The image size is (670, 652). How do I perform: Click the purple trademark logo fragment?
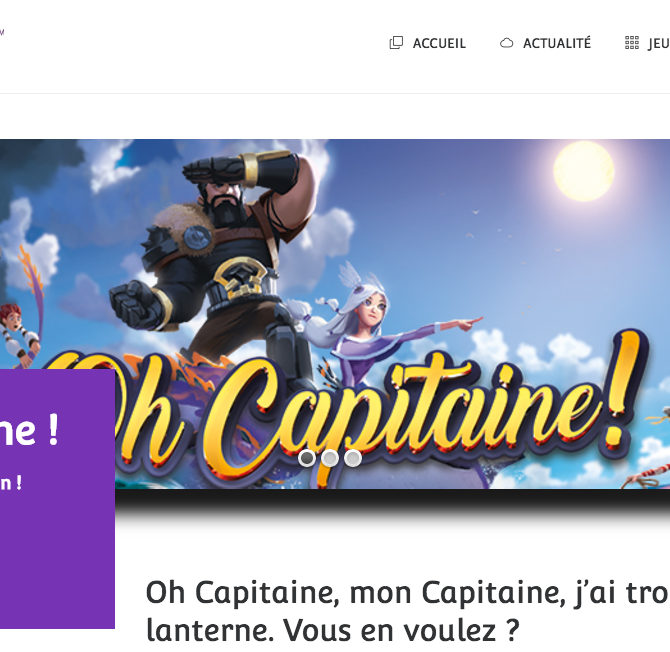[2, 32]
